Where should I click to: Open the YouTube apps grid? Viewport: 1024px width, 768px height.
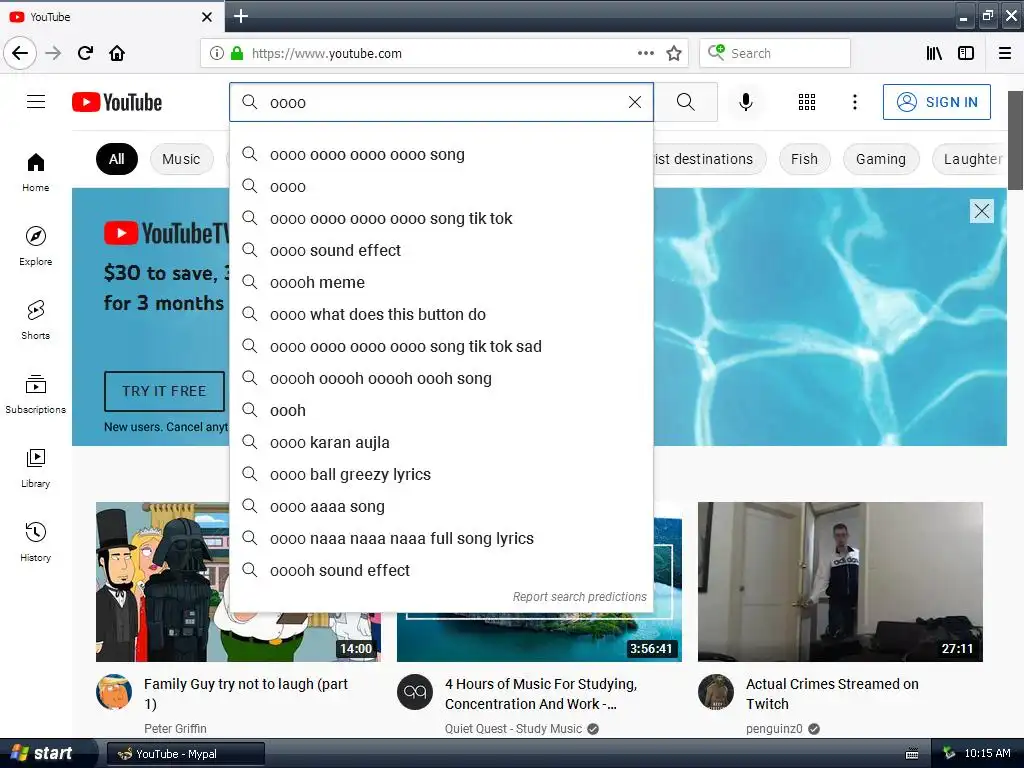(x=807, y=102)
